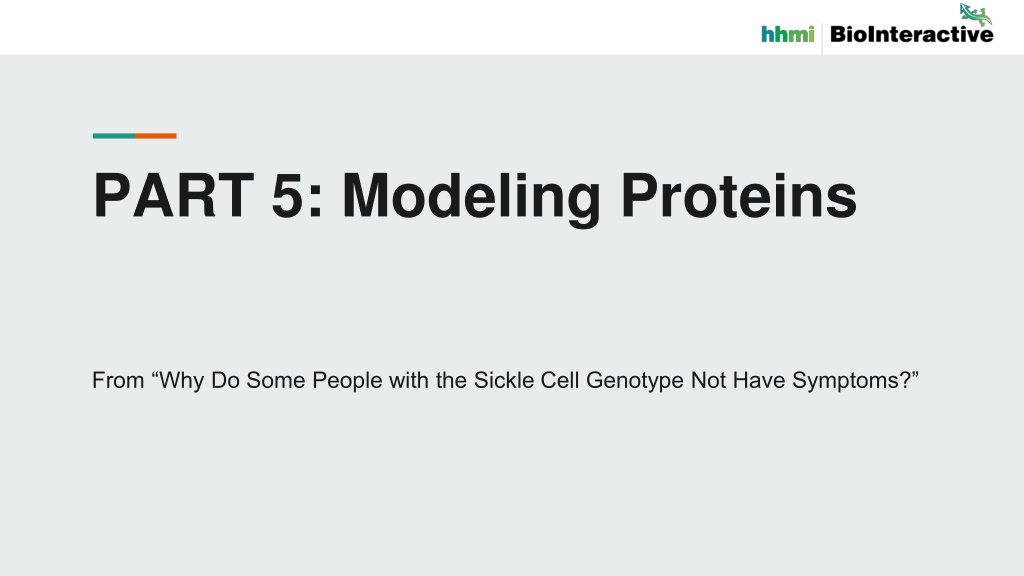Select the teal segment of accent line

(x=114, y=136)
